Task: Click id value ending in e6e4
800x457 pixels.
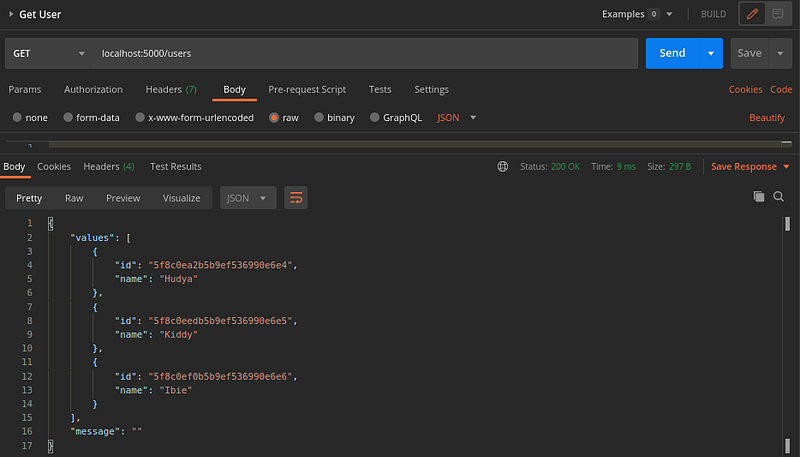Action: pyautogui.click(x=220, y=265)
